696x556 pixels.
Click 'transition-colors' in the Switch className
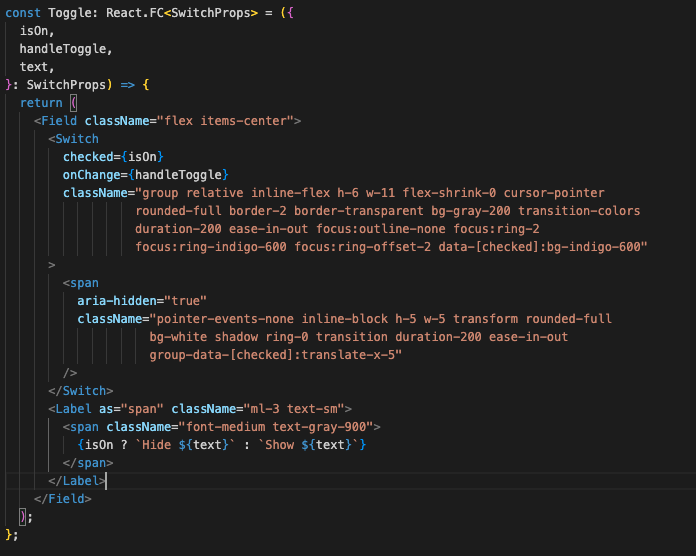[x=579, y=211]
